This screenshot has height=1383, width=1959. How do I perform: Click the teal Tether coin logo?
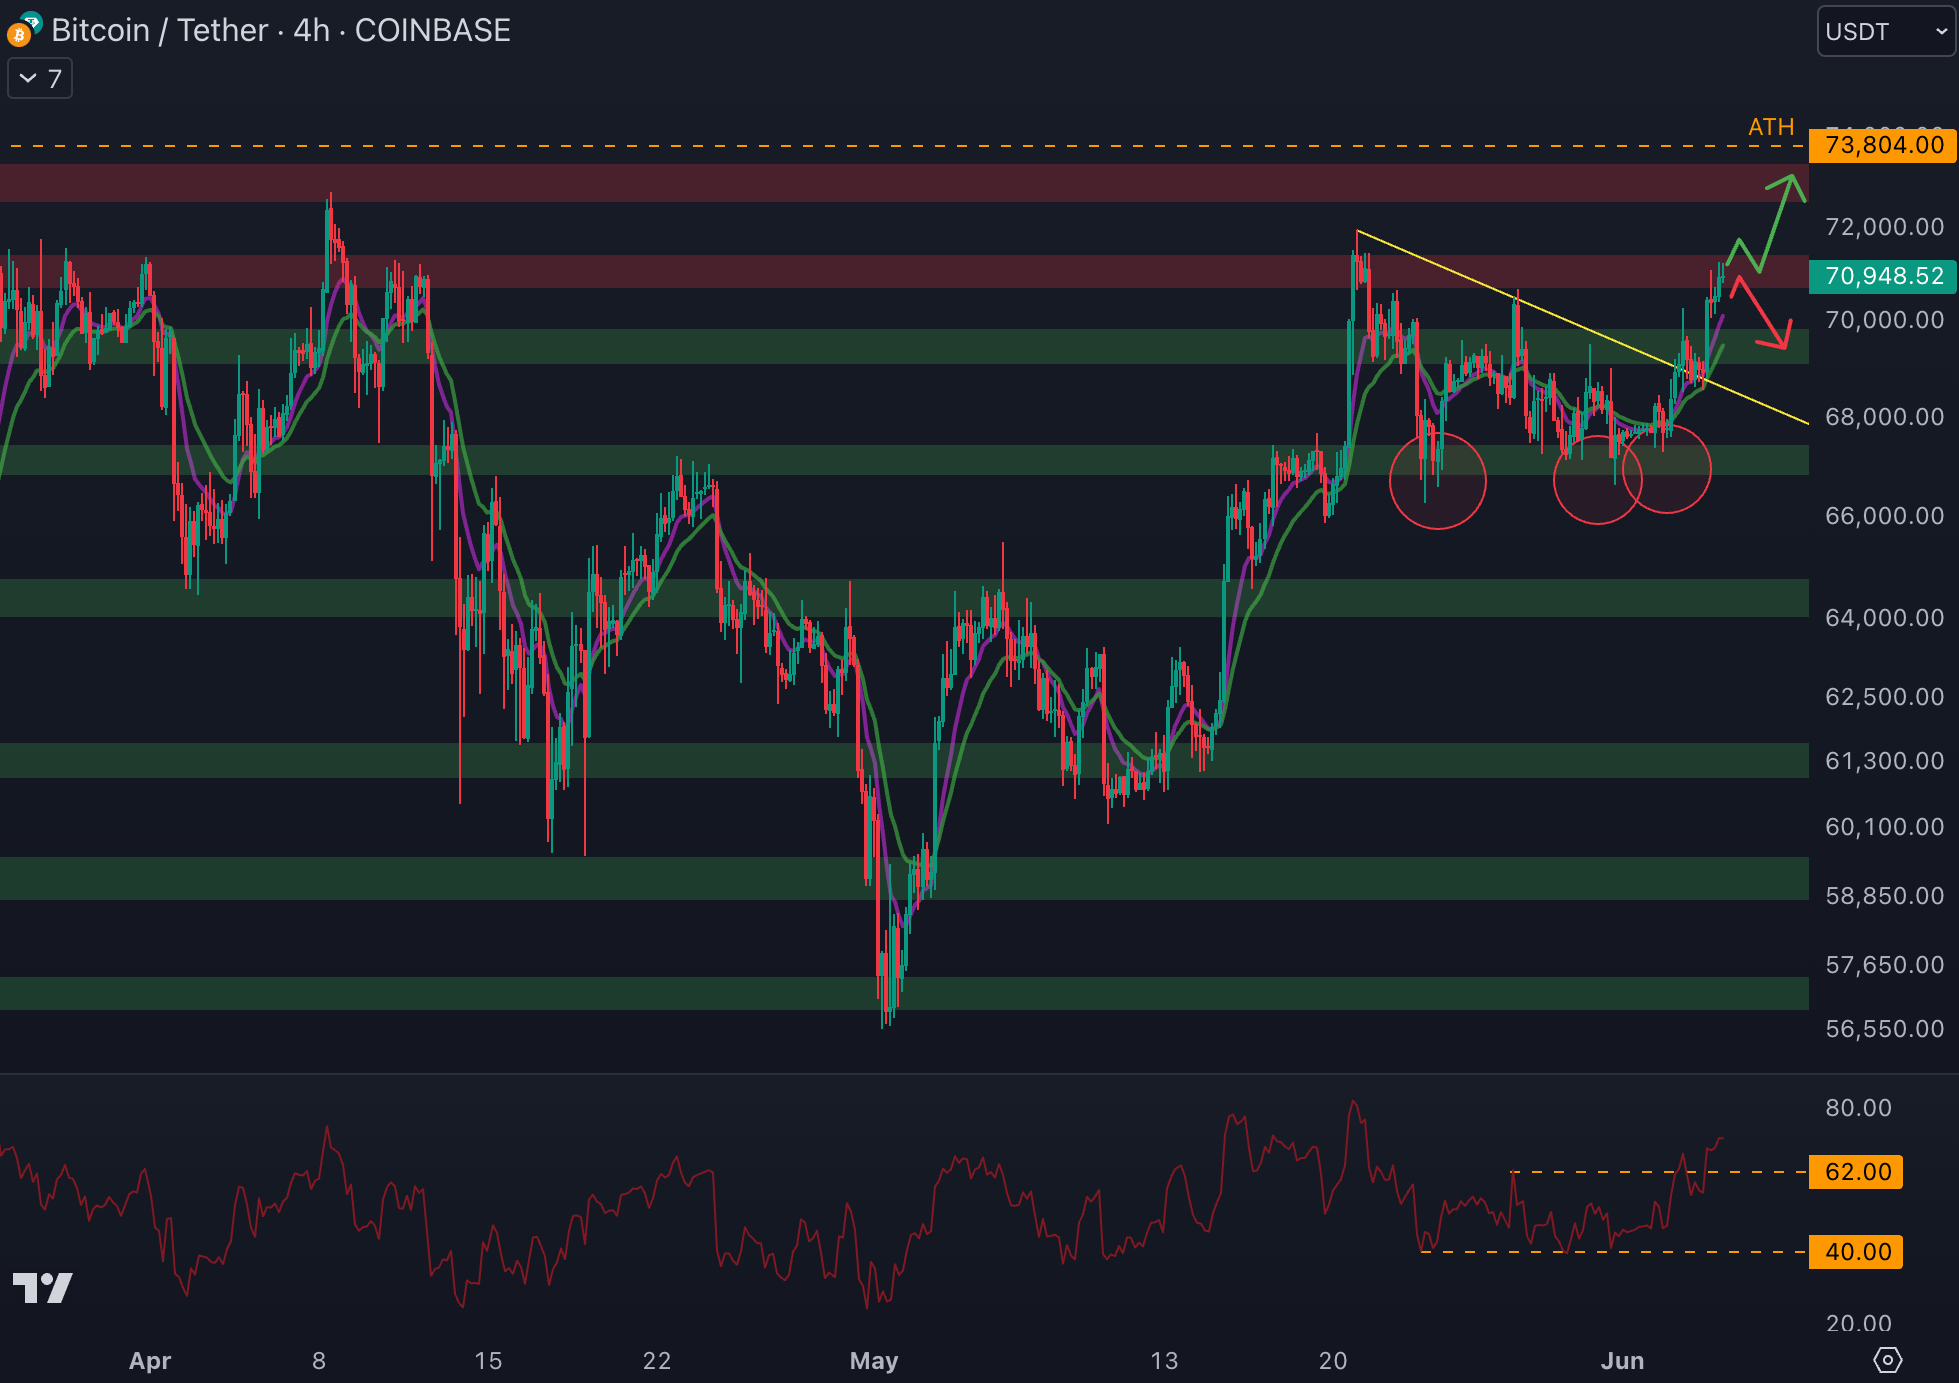click(32, 20)
